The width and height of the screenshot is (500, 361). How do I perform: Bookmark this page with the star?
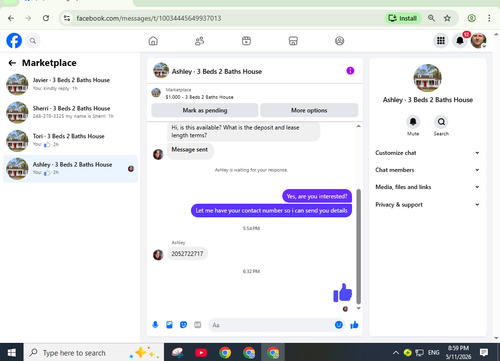tap(447, 18)
